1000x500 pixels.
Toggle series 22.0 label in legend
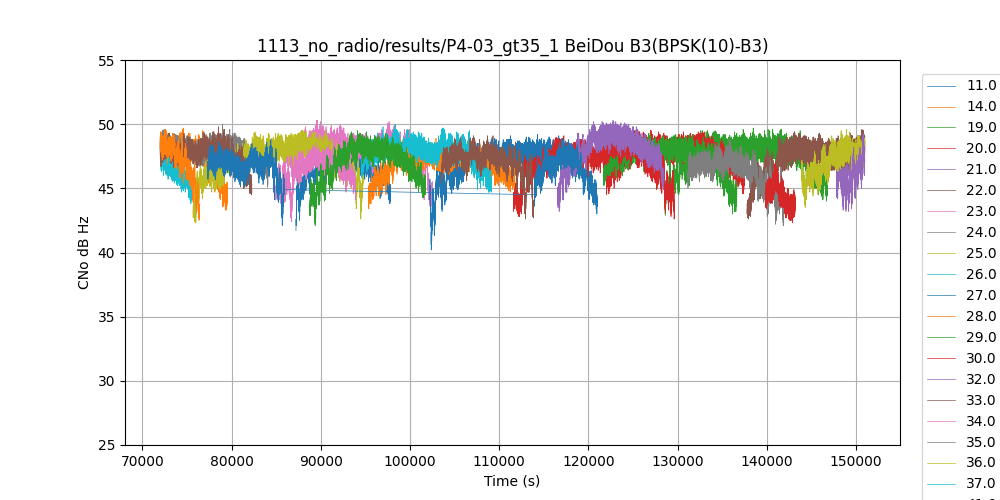click(982, 191)
